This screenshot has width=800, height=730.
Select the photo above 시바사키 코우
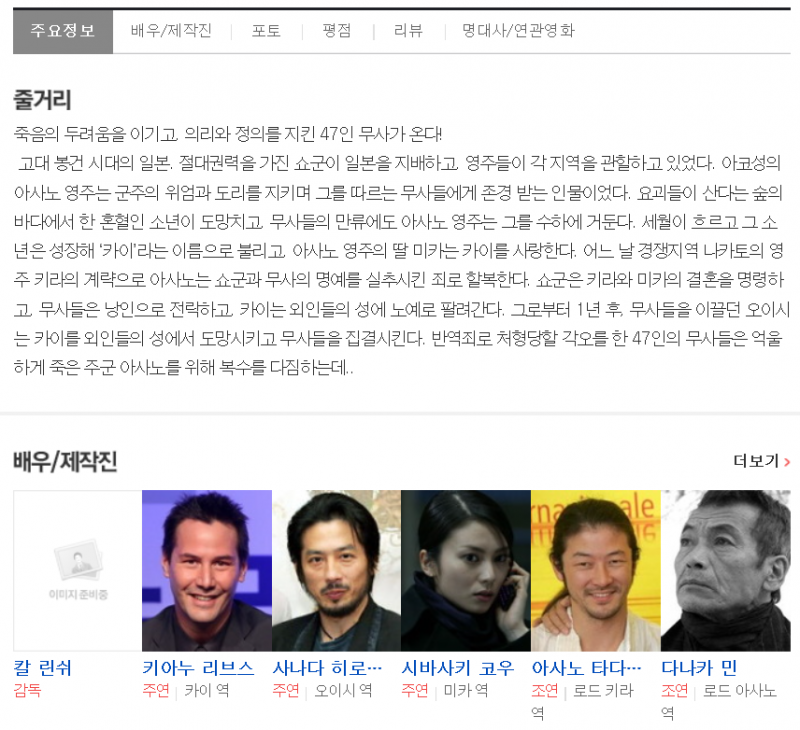click(465, 571)
